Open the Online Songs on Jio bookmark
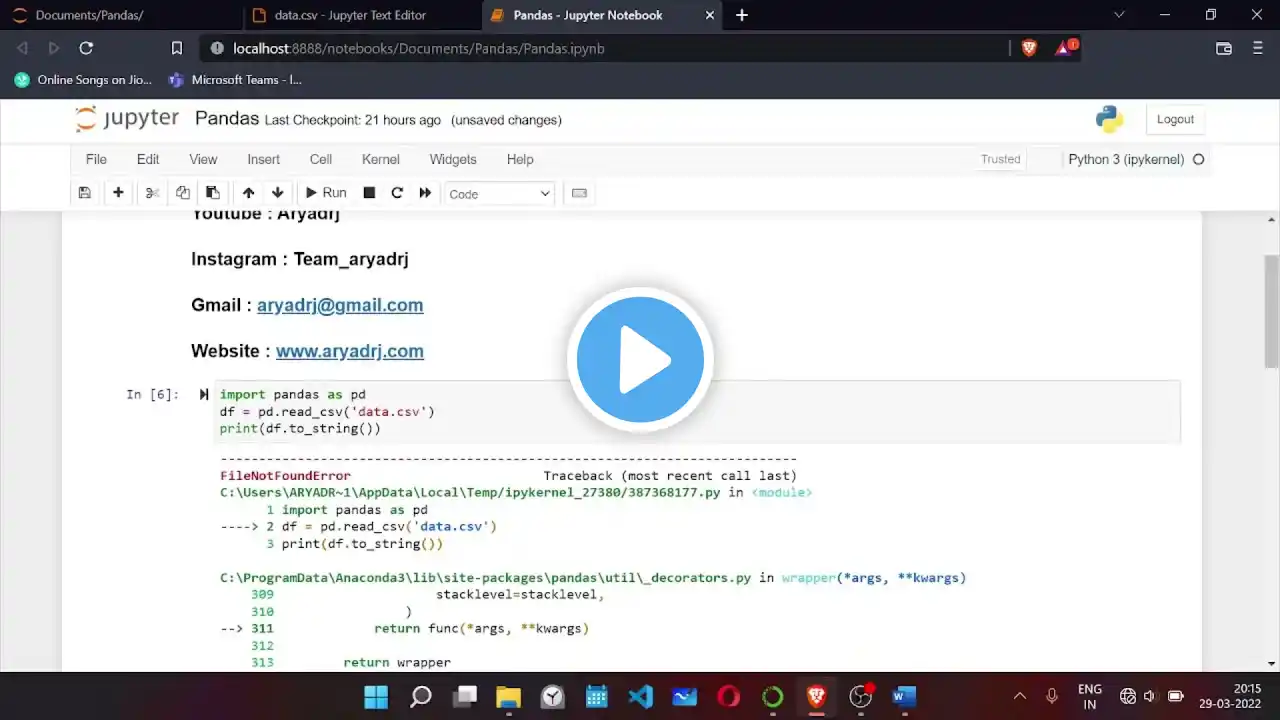This screenshot has width=1280, height=720. [x=83, y=80]
